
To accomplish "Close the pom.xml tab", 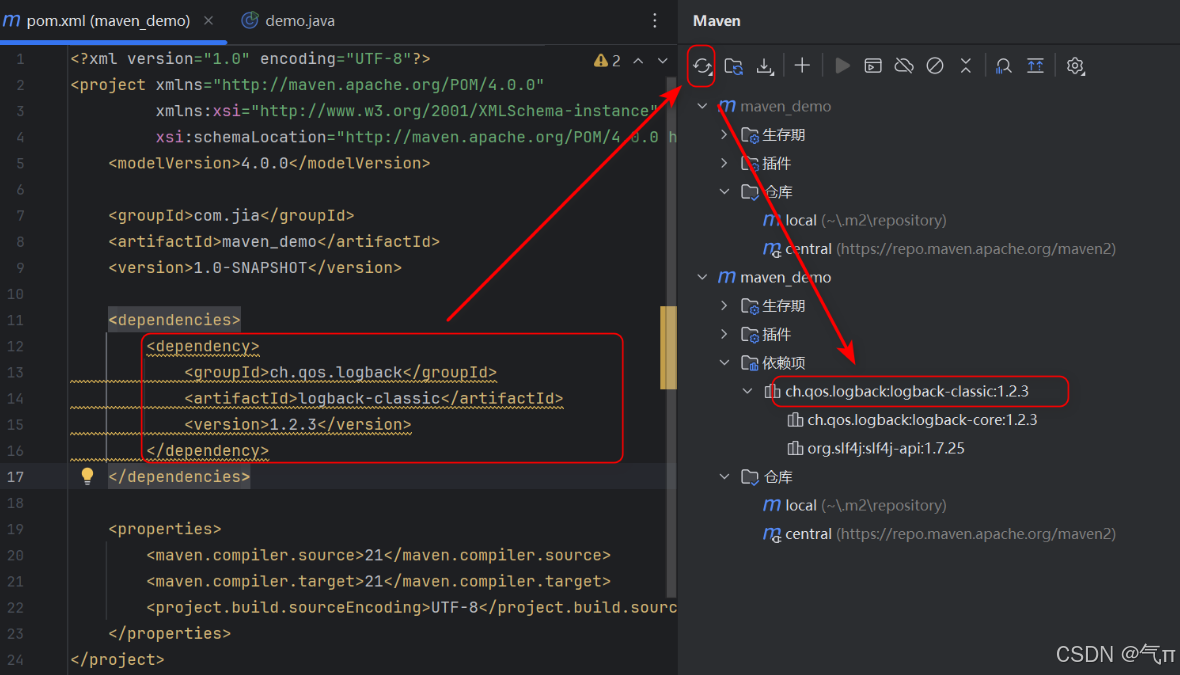I will pos(208,21).
